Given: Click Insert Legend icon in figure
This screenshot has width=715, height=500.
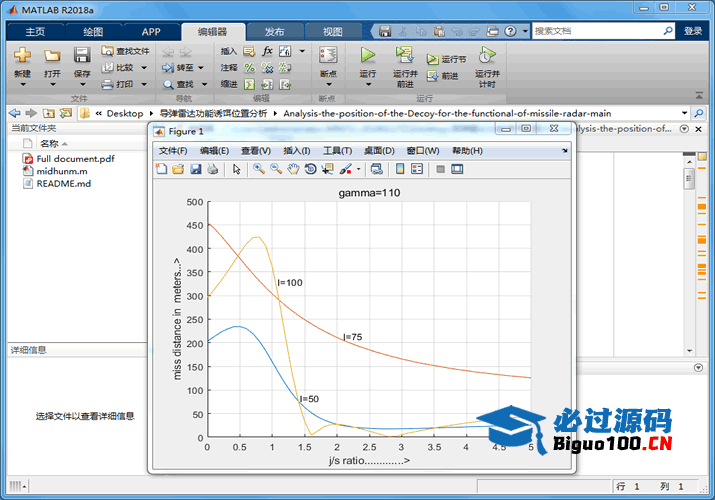Looking at the screenshot, I should point(417,169).
